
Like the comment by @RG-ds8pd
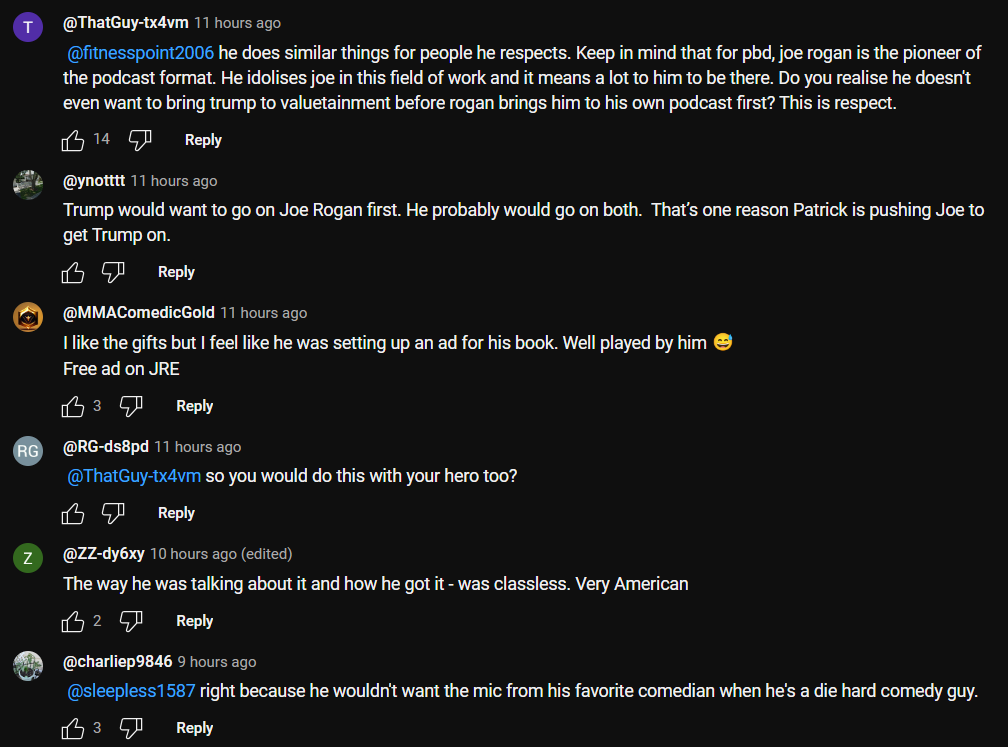click(73, 514)
